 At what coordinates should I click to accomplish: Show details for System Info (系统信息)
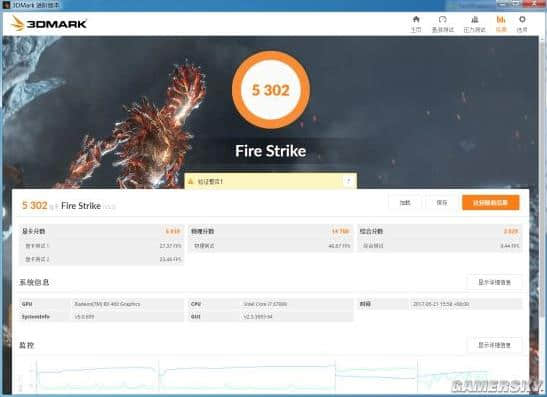tap(494, 283)
